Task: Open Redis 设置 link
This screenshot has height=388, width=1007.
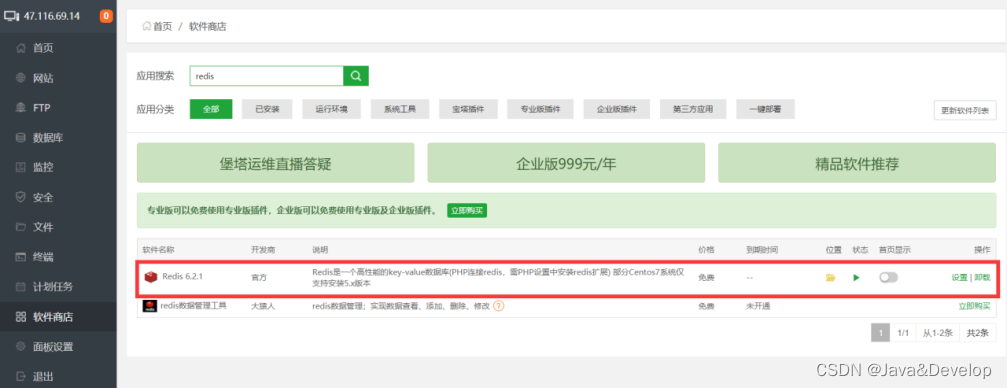Action: point(959,278)
